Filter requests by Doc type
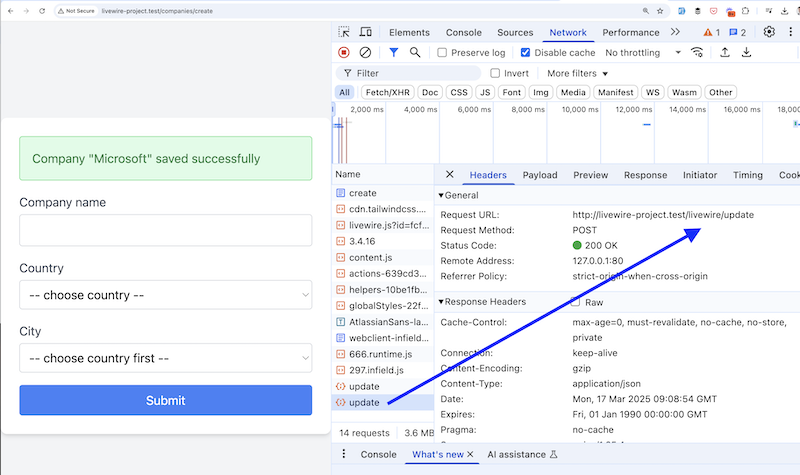The image size is (800, 475). point(430,92)
